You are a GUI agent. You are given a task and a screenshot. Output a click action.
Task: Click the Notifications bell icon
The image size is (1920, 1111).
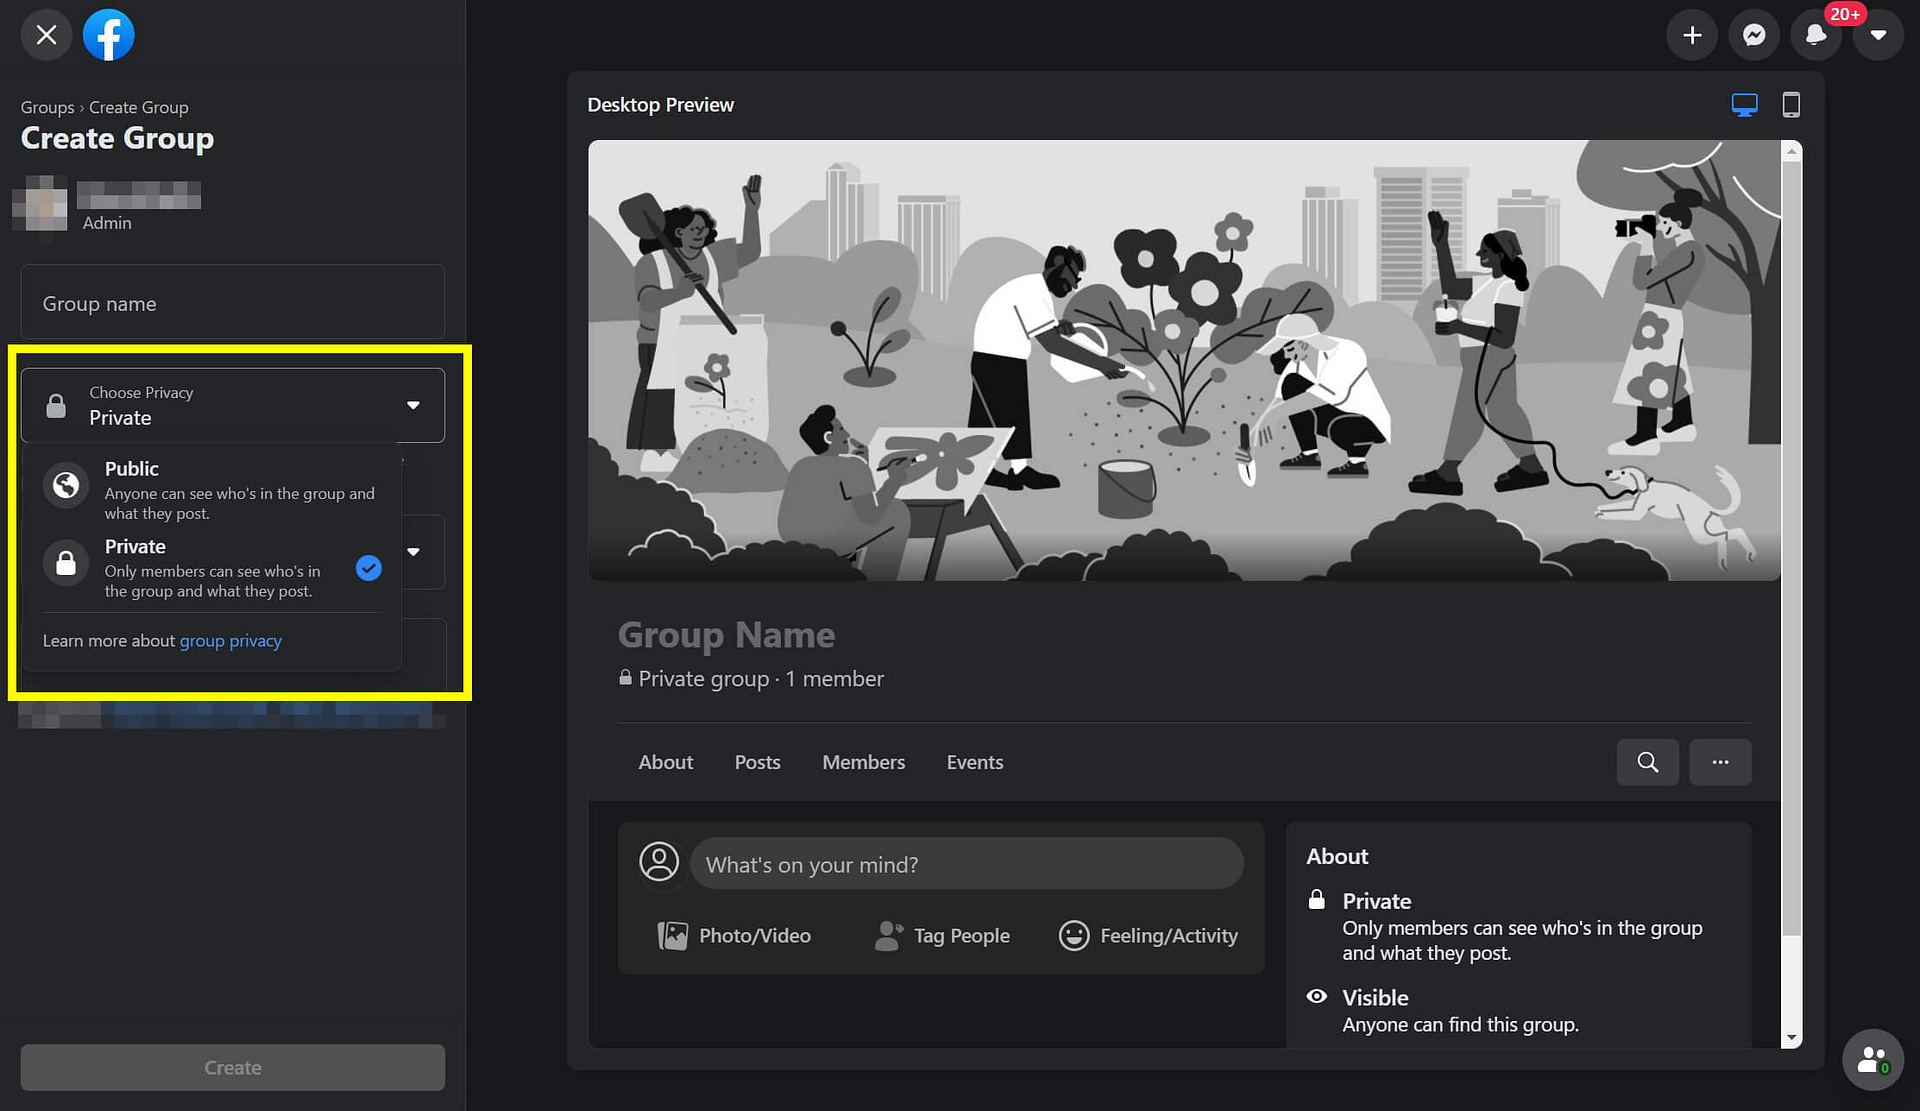pyautogui.click(x=1816, y=34)
